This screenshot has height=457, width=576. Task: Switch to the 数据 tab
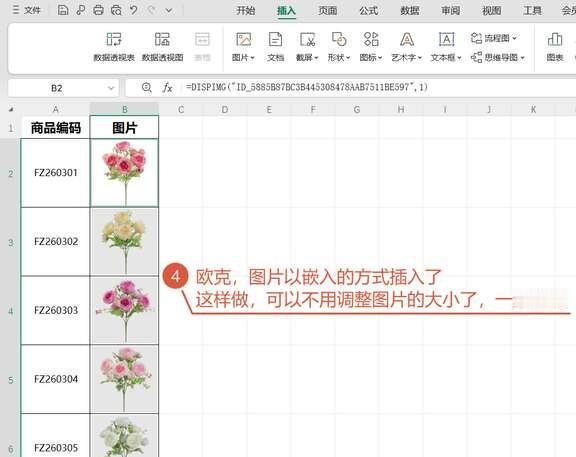[410, 11]
